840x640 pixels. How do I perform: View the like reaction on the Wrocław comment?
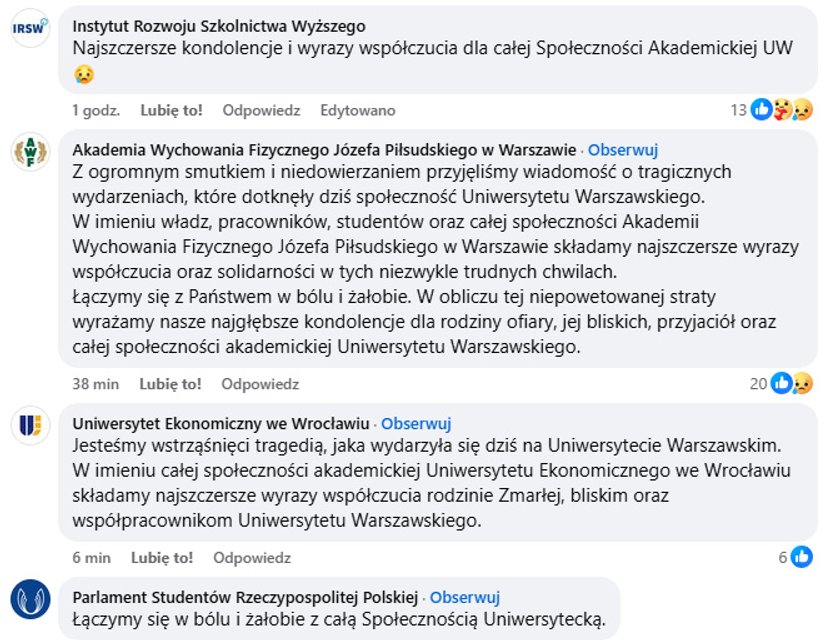point(802,557)
